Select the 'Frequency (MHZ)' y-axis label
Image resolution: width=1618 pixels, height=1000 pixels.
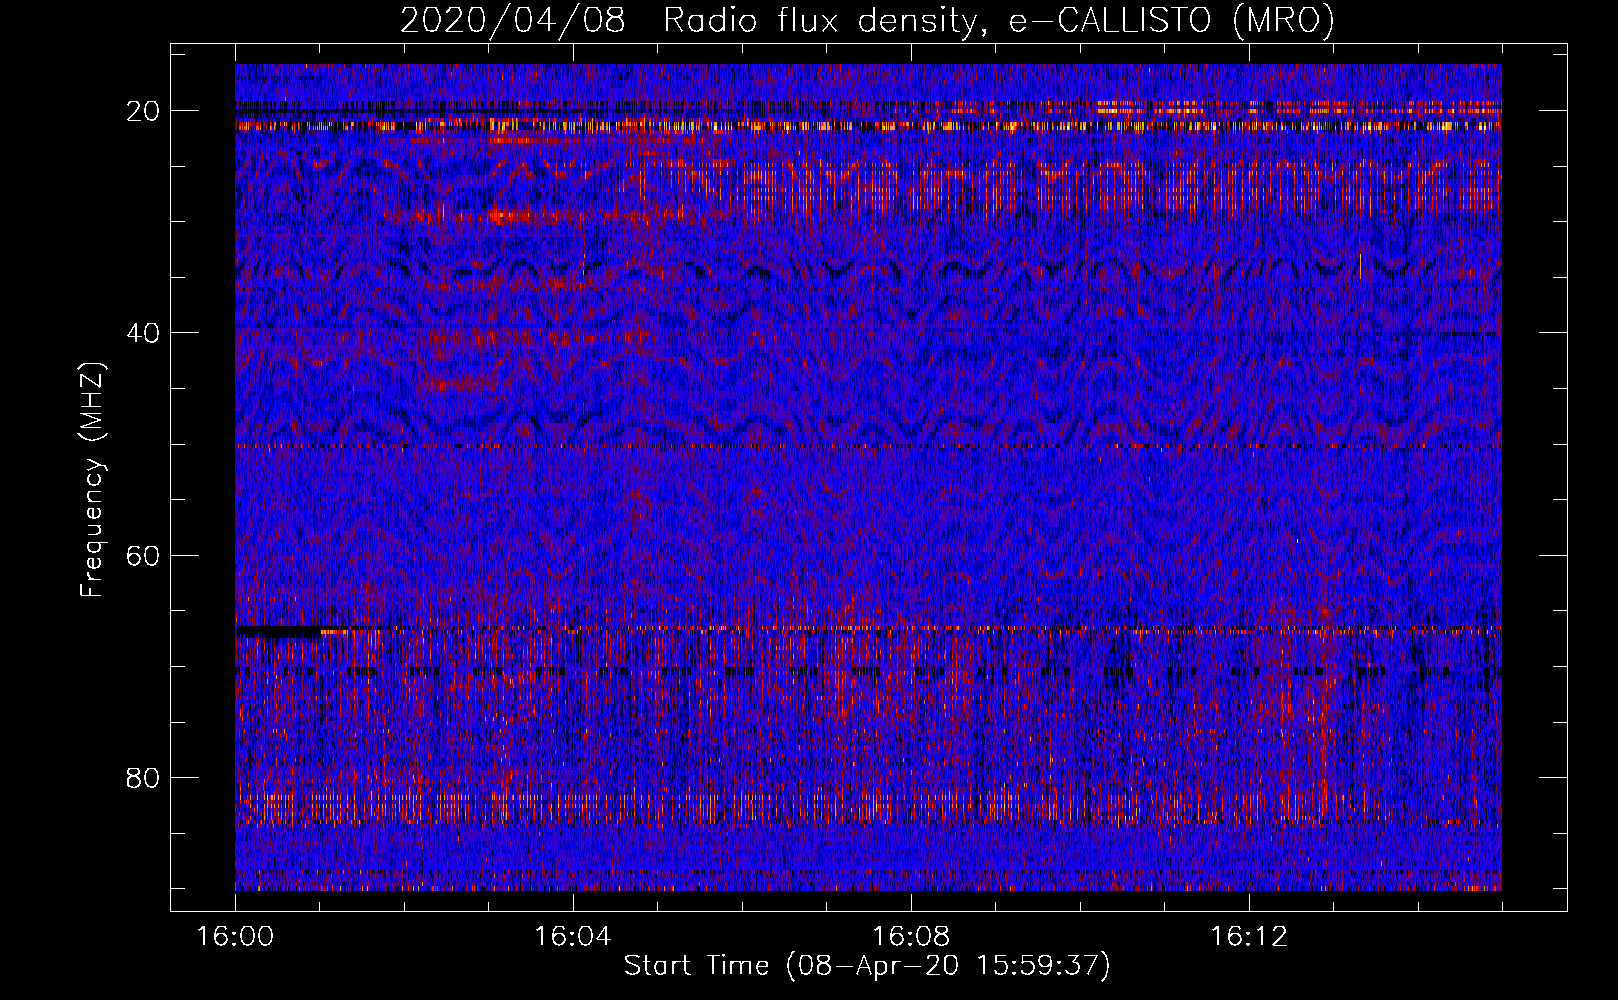[x=91, y=480]
